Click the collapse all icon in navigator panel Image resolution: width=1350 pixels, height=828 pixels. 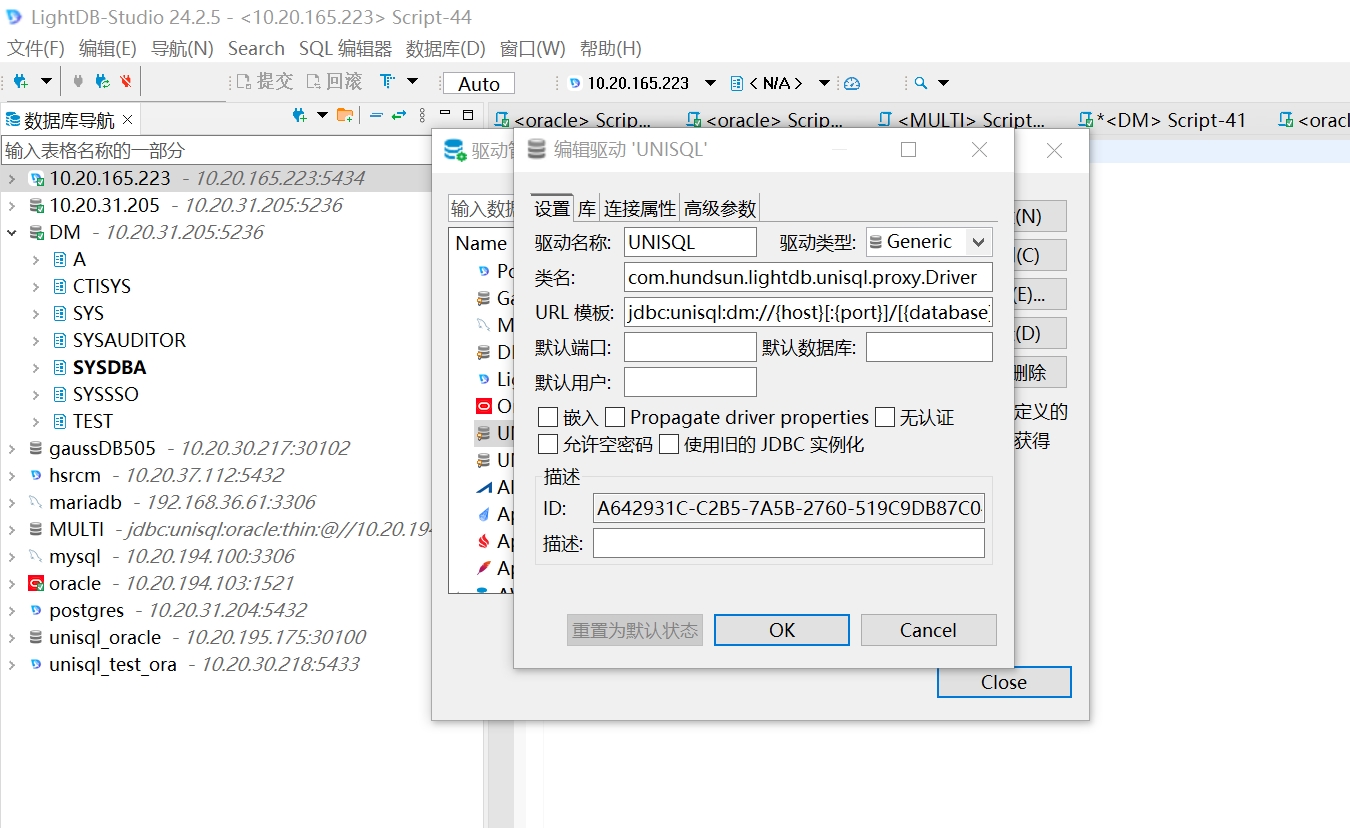pos(376,115)
